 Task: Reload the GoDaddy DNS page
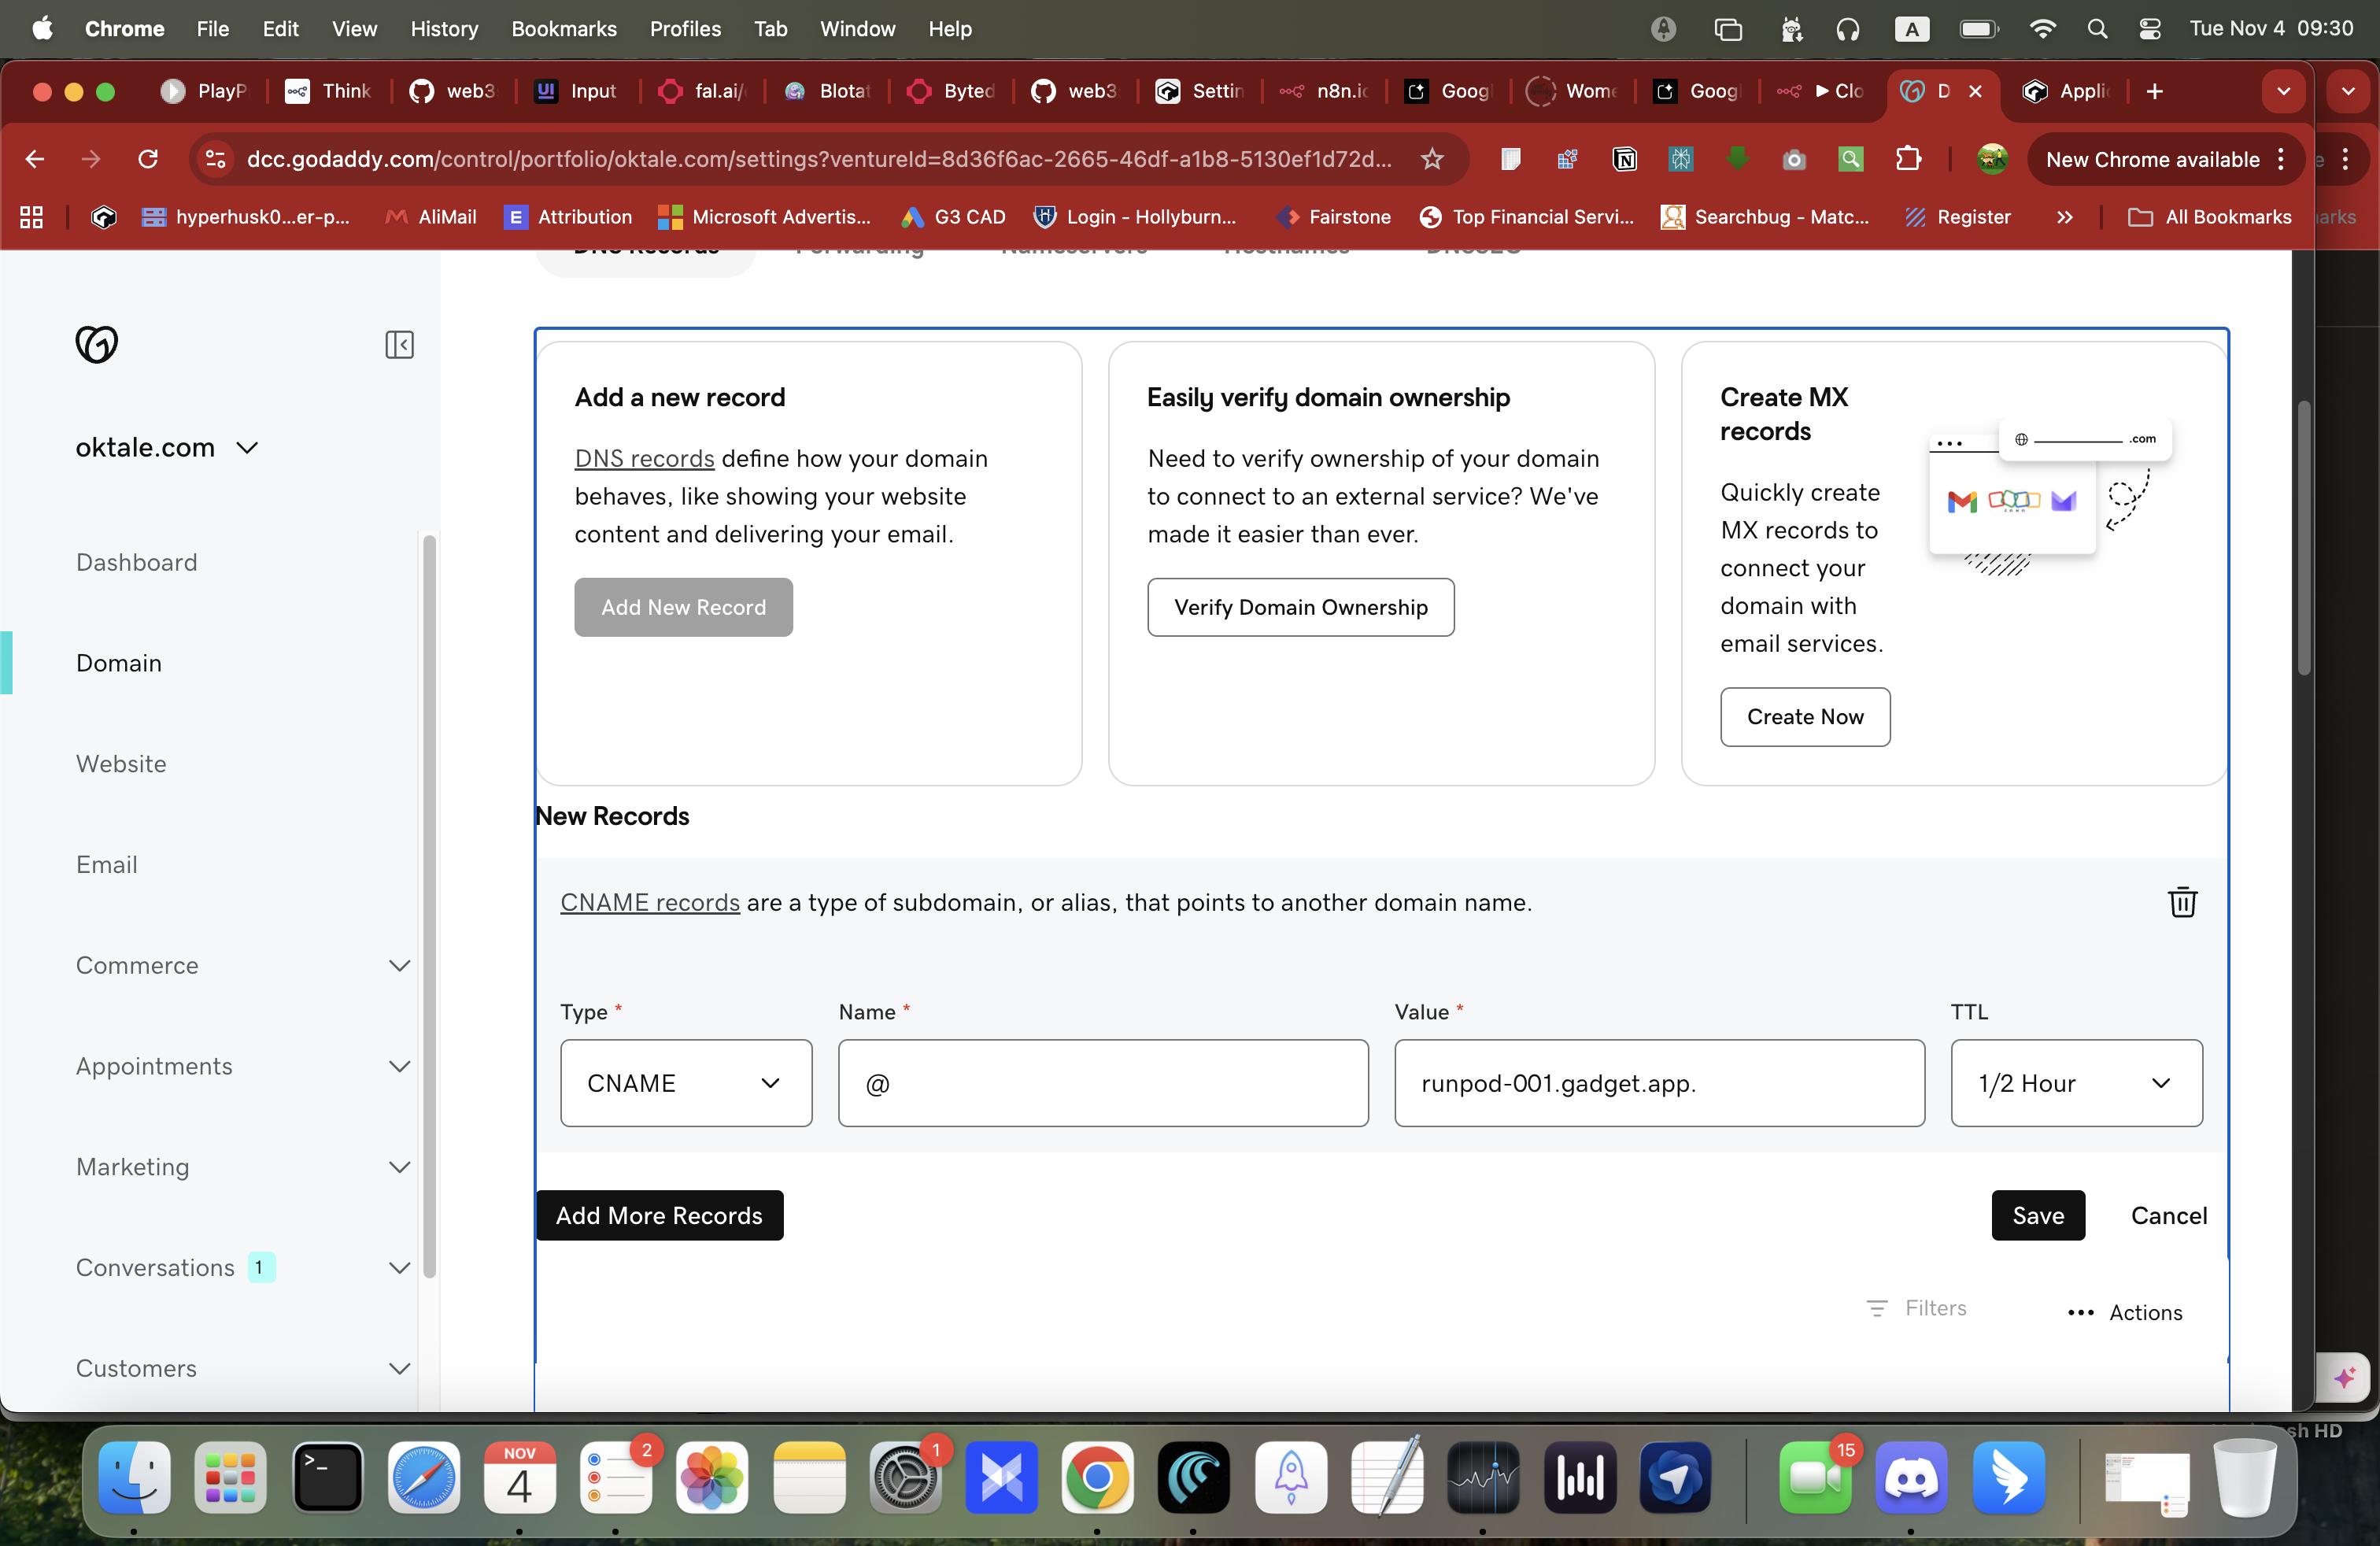[148, 159]
